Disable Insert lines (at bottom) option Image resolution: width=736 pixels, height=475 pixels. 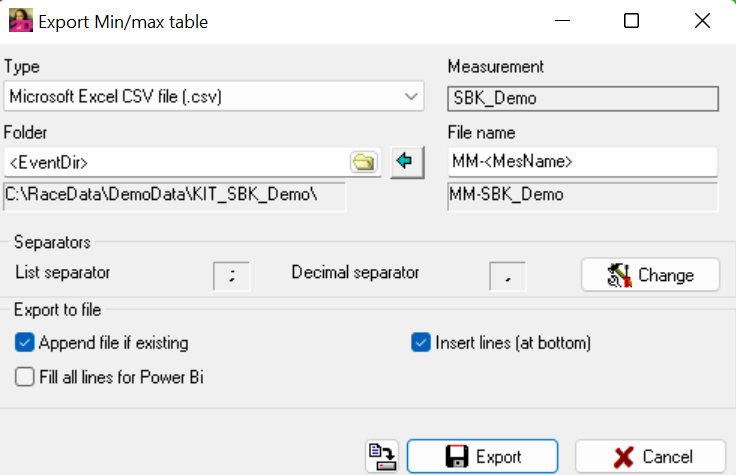(x=421, y=343)
